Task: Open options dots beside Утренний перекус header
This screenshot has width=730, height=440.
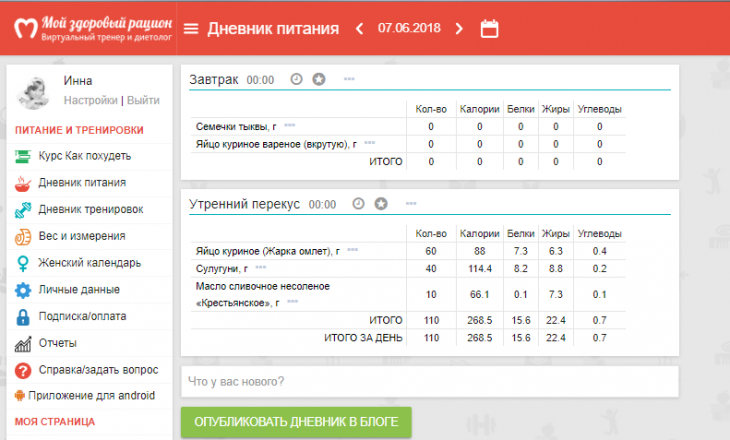Action: 410,203
